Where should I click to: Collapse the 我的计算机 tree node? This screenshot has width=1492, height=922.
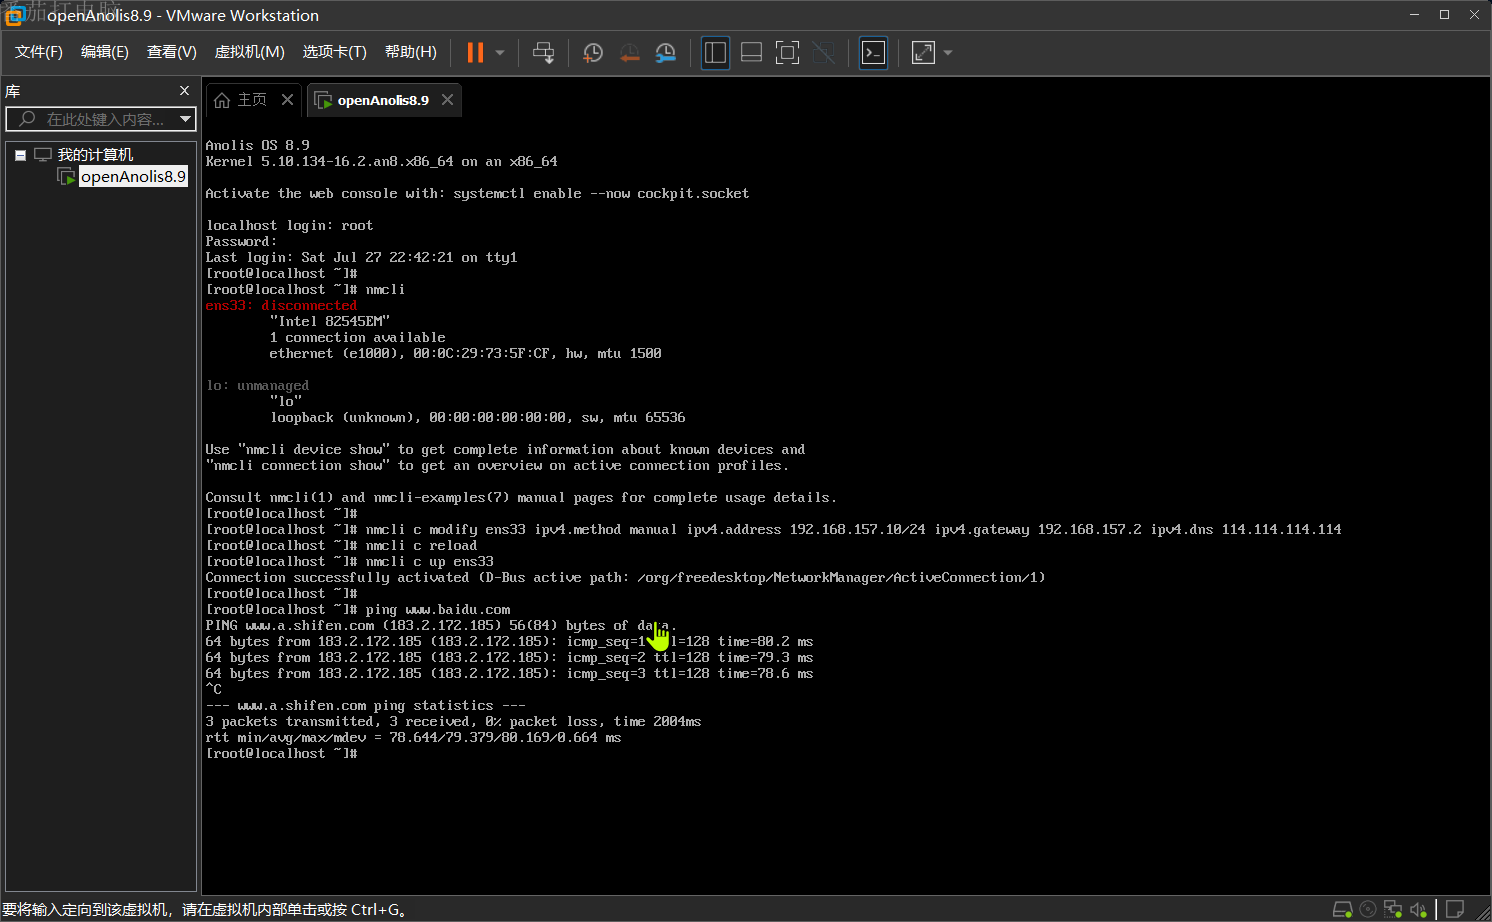[20, 155]
